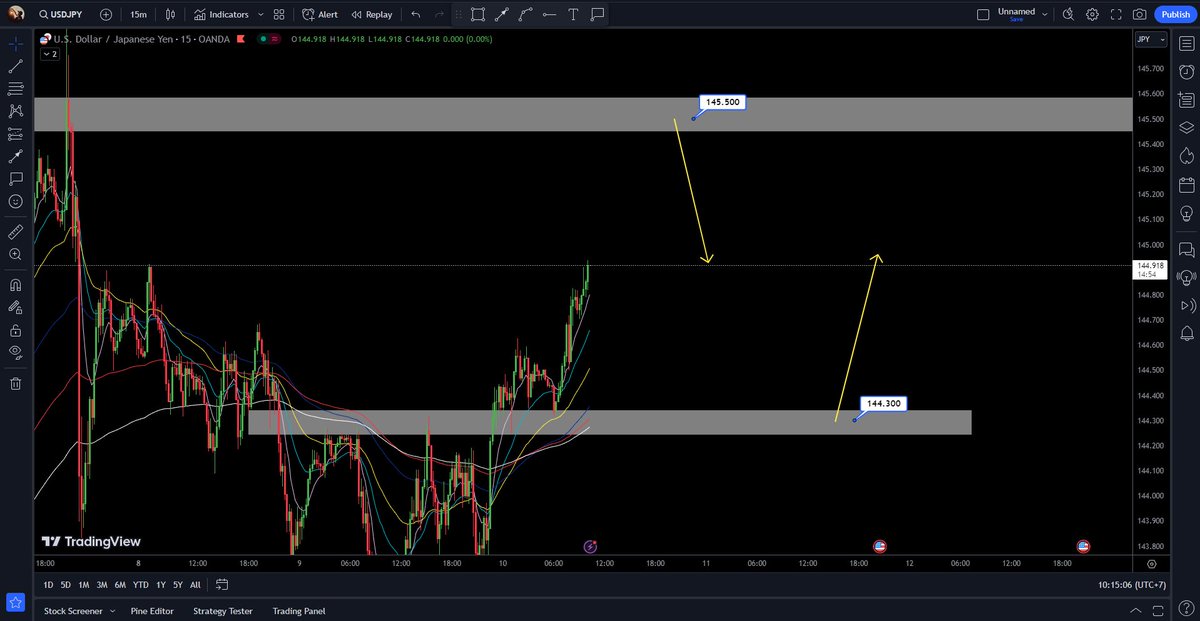Toggle fullscreen mode

pos(1116,15)
